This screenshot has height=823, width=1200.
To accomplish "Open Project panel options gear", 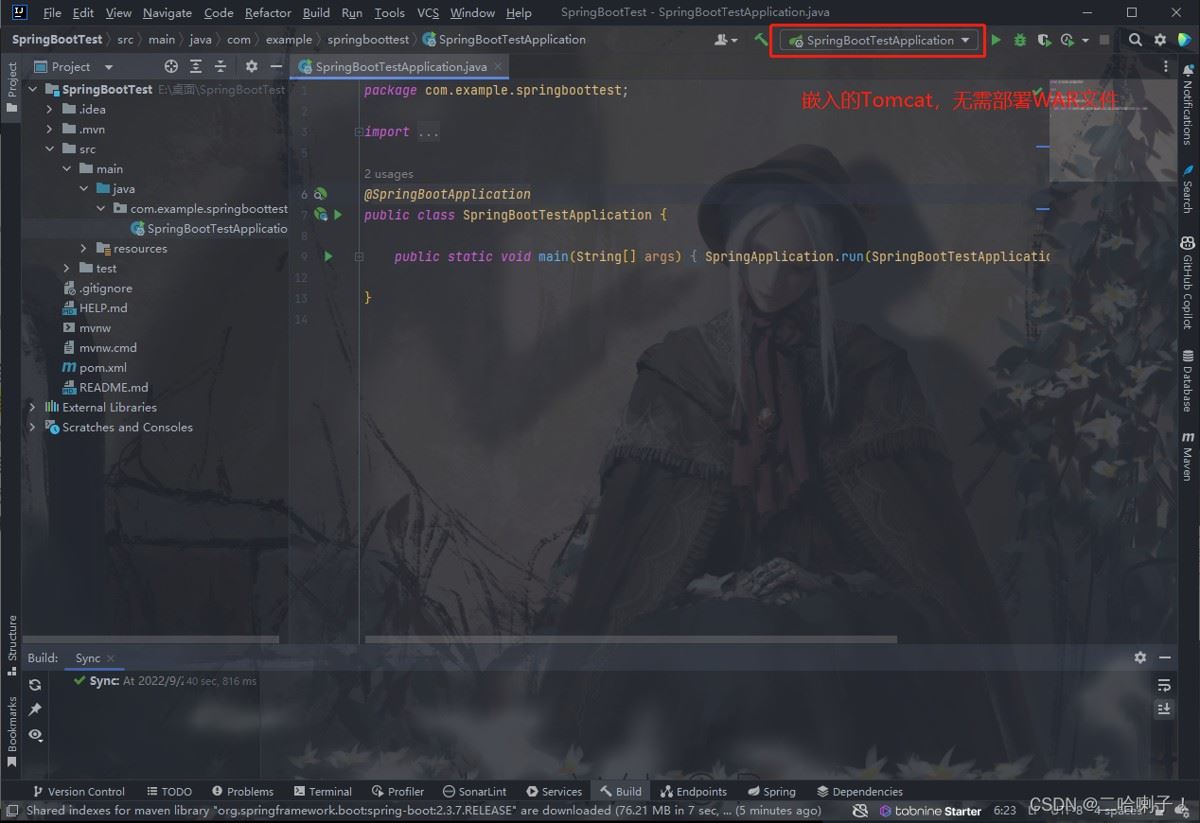I will tap(251, 66).
